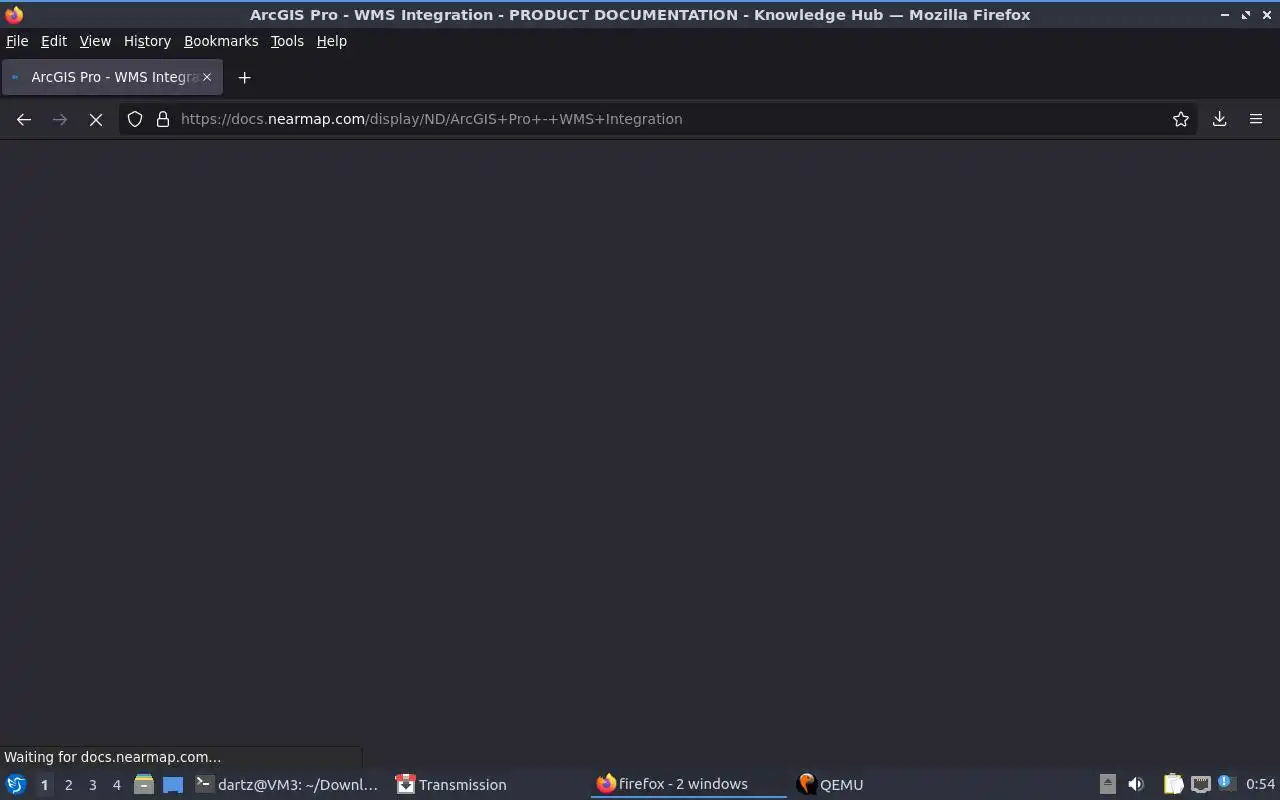The image size is (1280, 800).
Task: Open the network connection tray icon
Action: click(1201, 785)
